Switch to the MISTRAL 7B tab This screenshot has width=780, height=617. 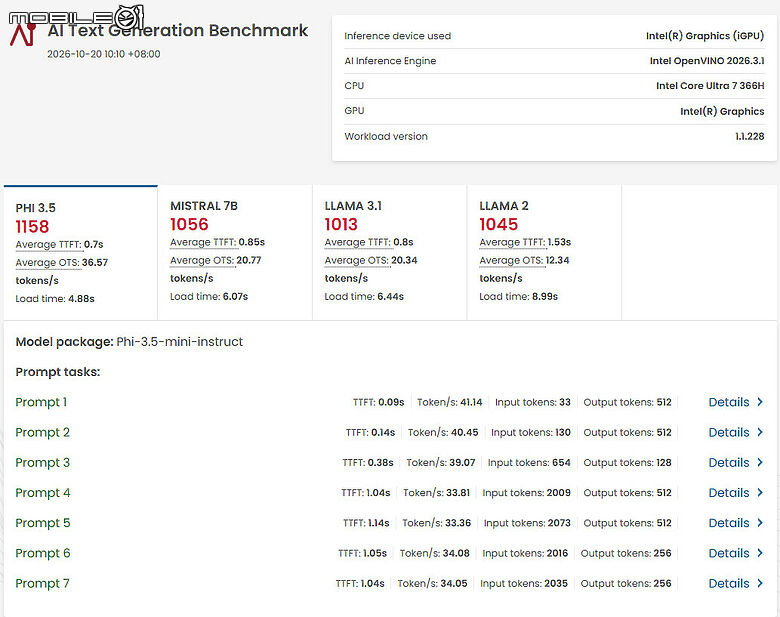pos(235,253)
